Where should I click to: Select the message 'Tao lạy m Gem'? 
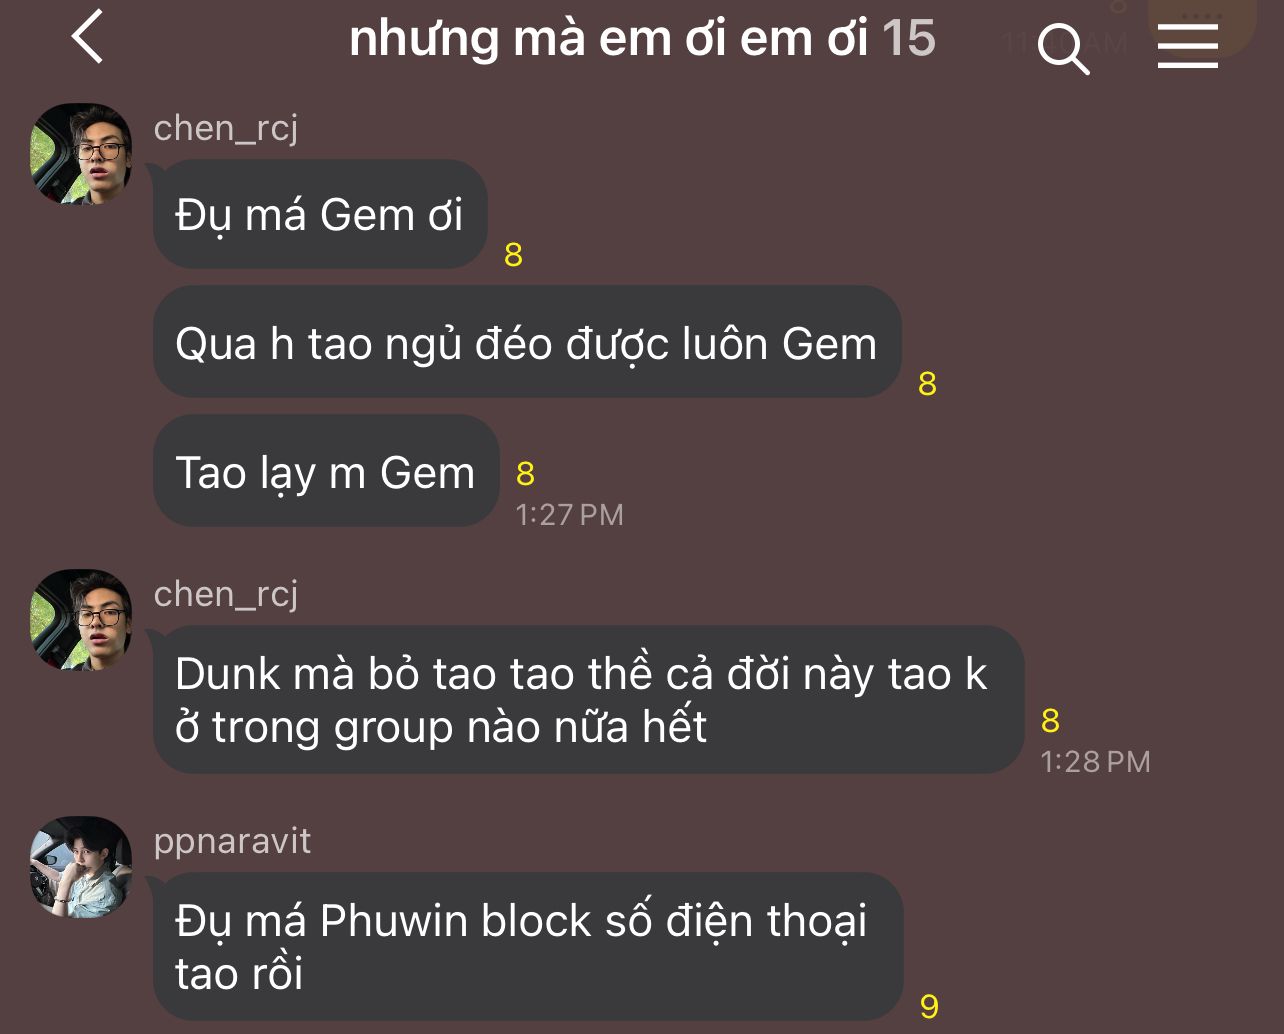[326, 471]
